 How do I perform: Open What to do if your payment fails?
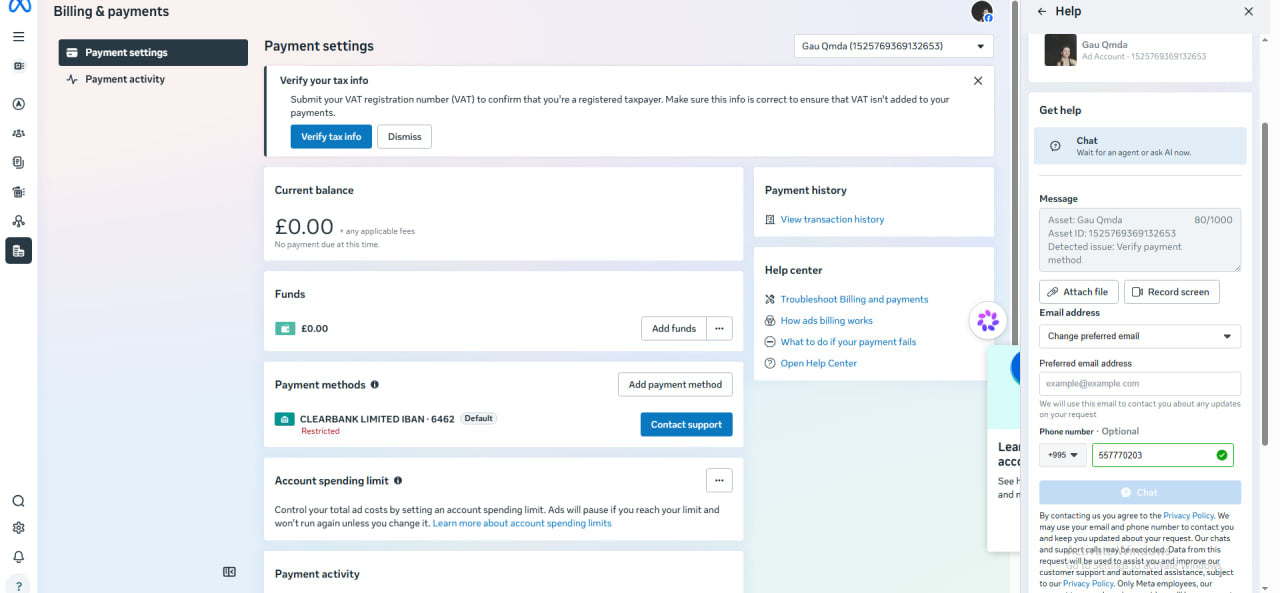point(848,342)
